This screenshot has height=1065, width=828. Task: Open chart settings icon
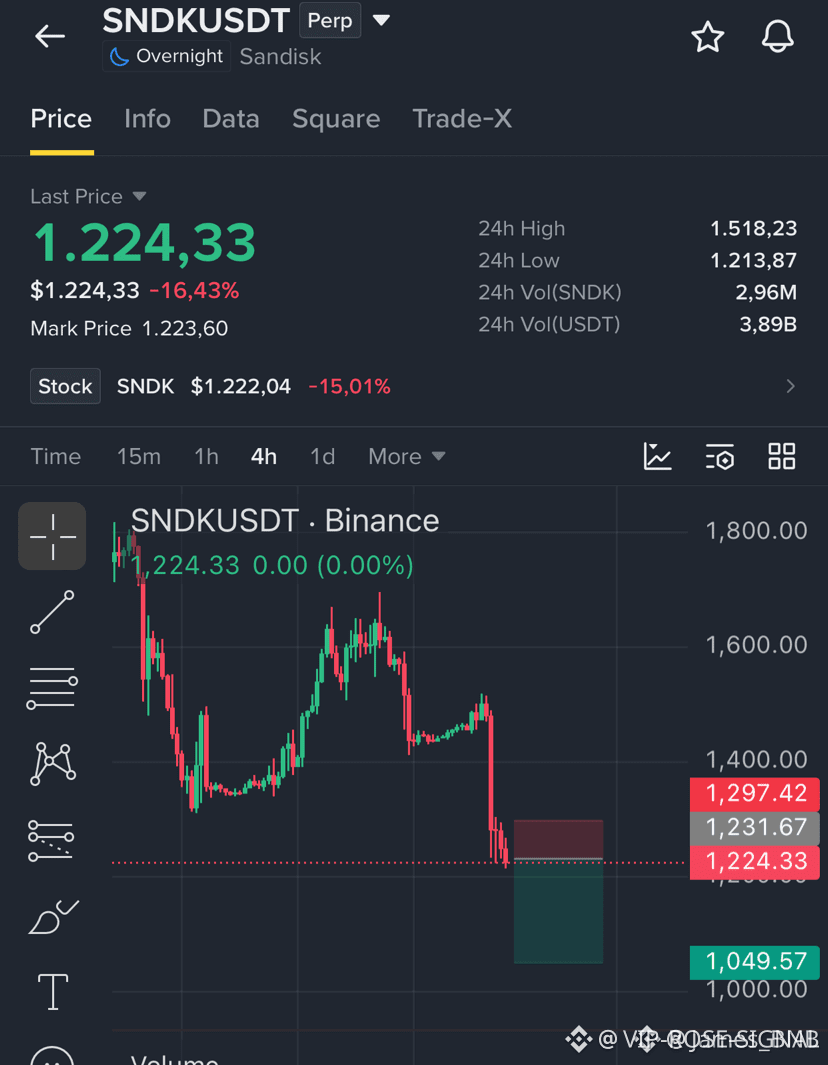point(719,456)
